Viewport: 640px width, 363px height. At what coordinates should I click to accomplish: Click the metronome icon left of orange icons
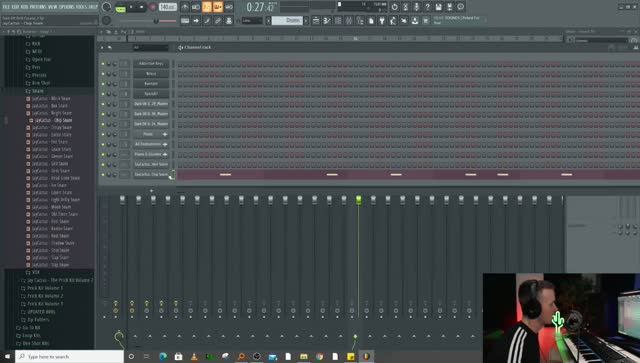(185, 7)
